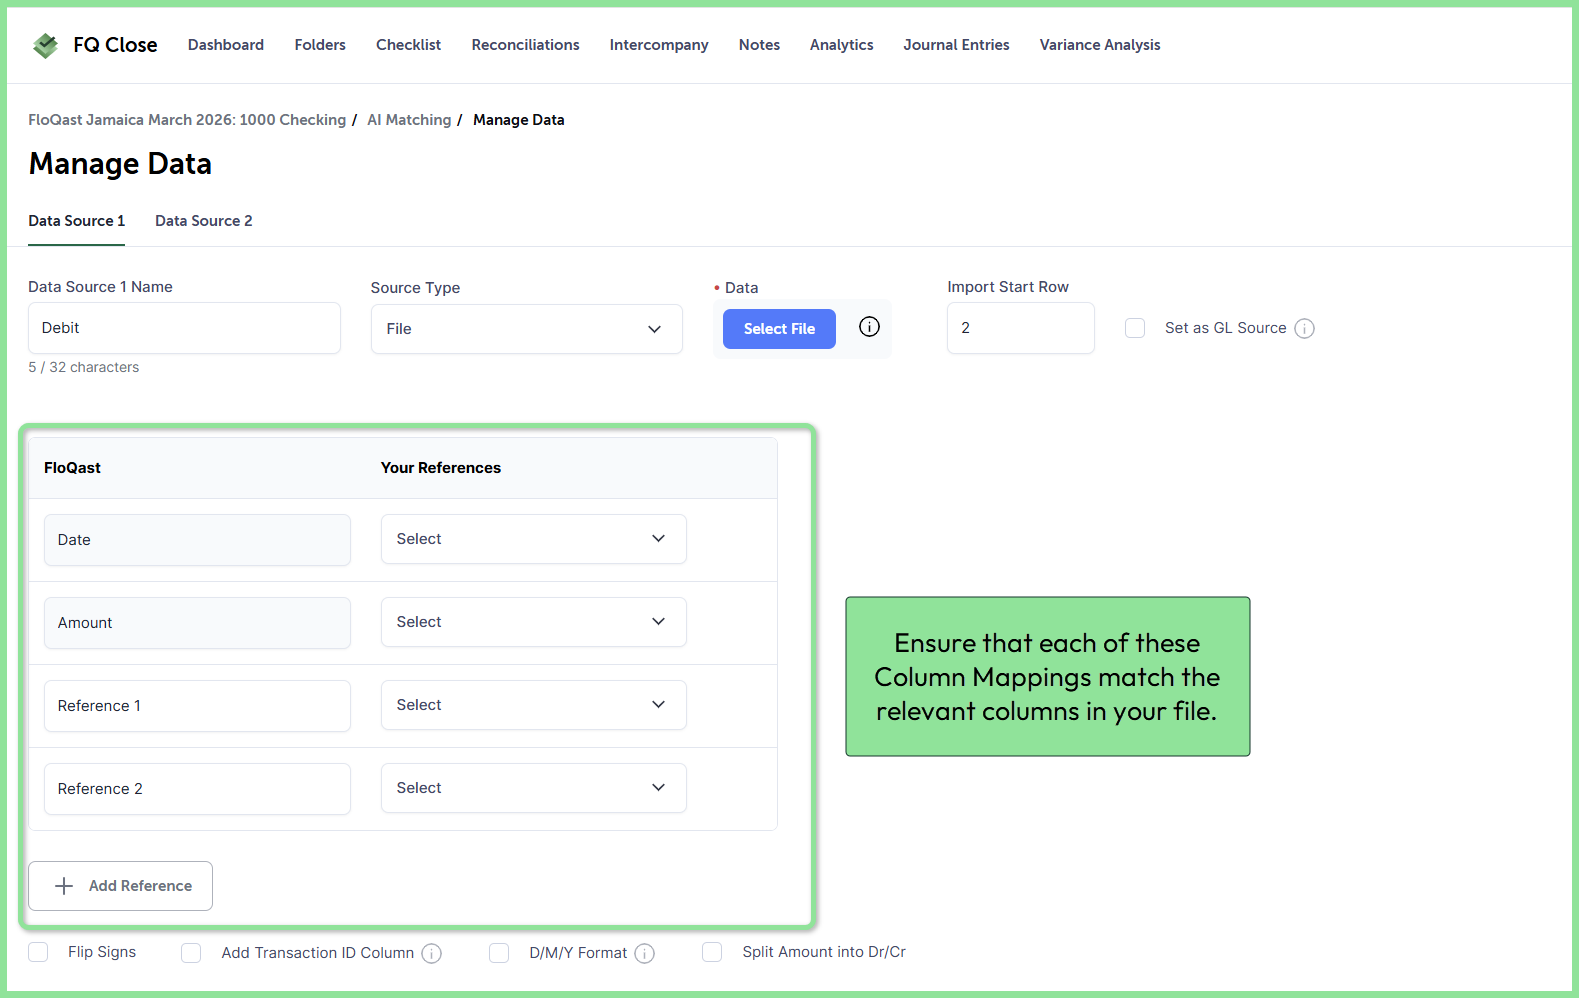Open the Reference 2 Select dropdown
The image size is (1579, 998).
point(534,788)
